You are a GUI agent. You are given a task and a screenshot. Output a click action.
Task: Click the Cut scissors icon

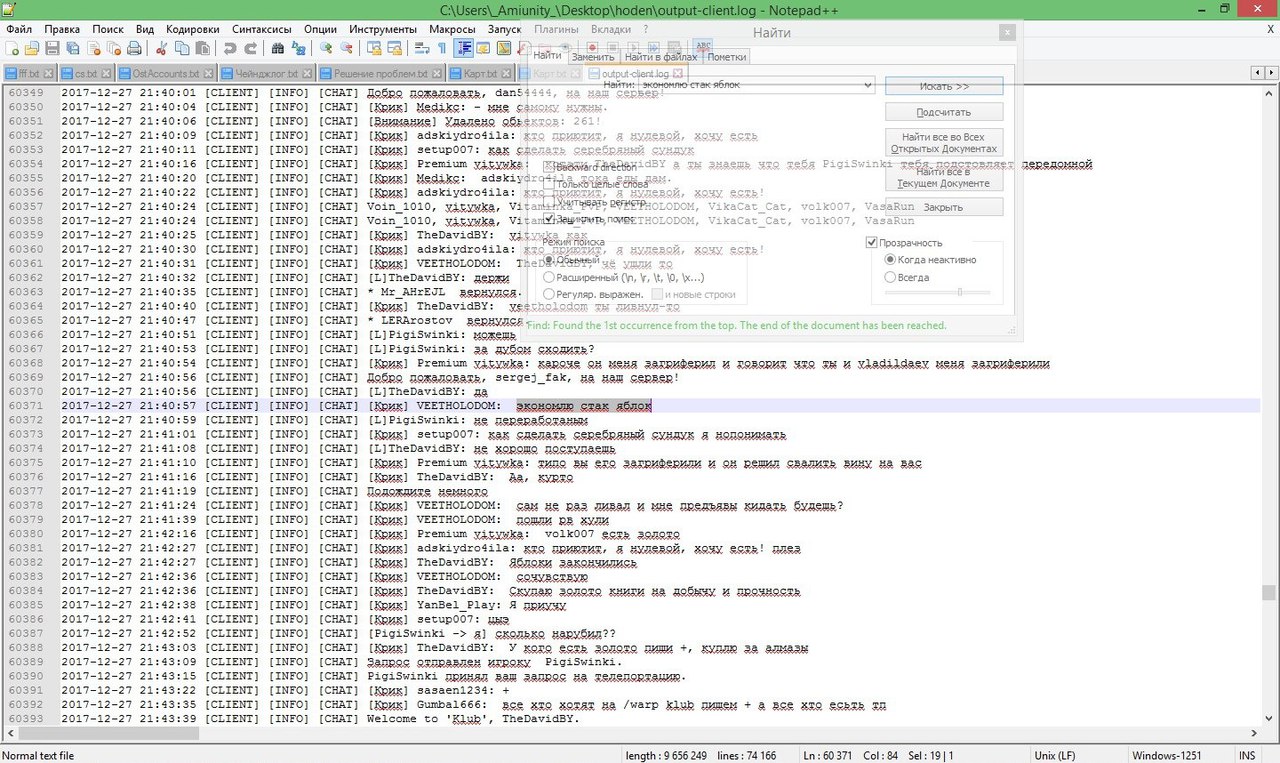pyautogui.click(x=161, y=48)
